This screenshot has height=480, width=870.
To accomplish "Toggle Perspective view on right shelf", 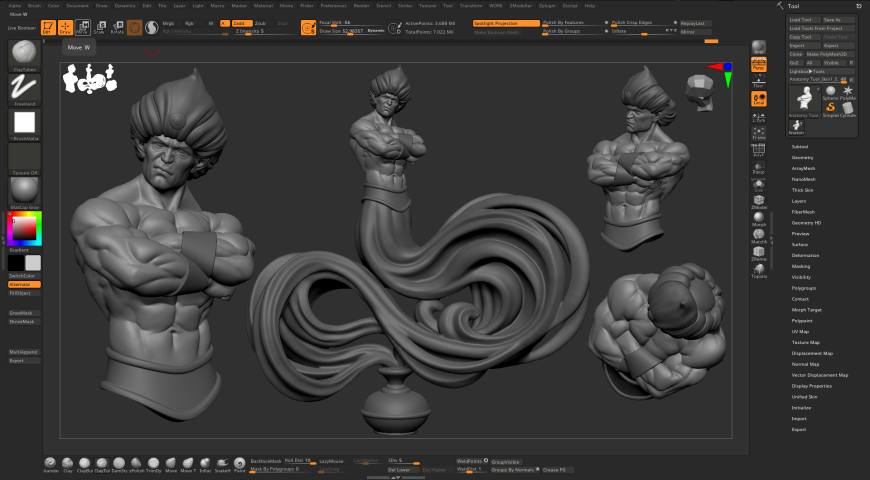I will point(758,64).
